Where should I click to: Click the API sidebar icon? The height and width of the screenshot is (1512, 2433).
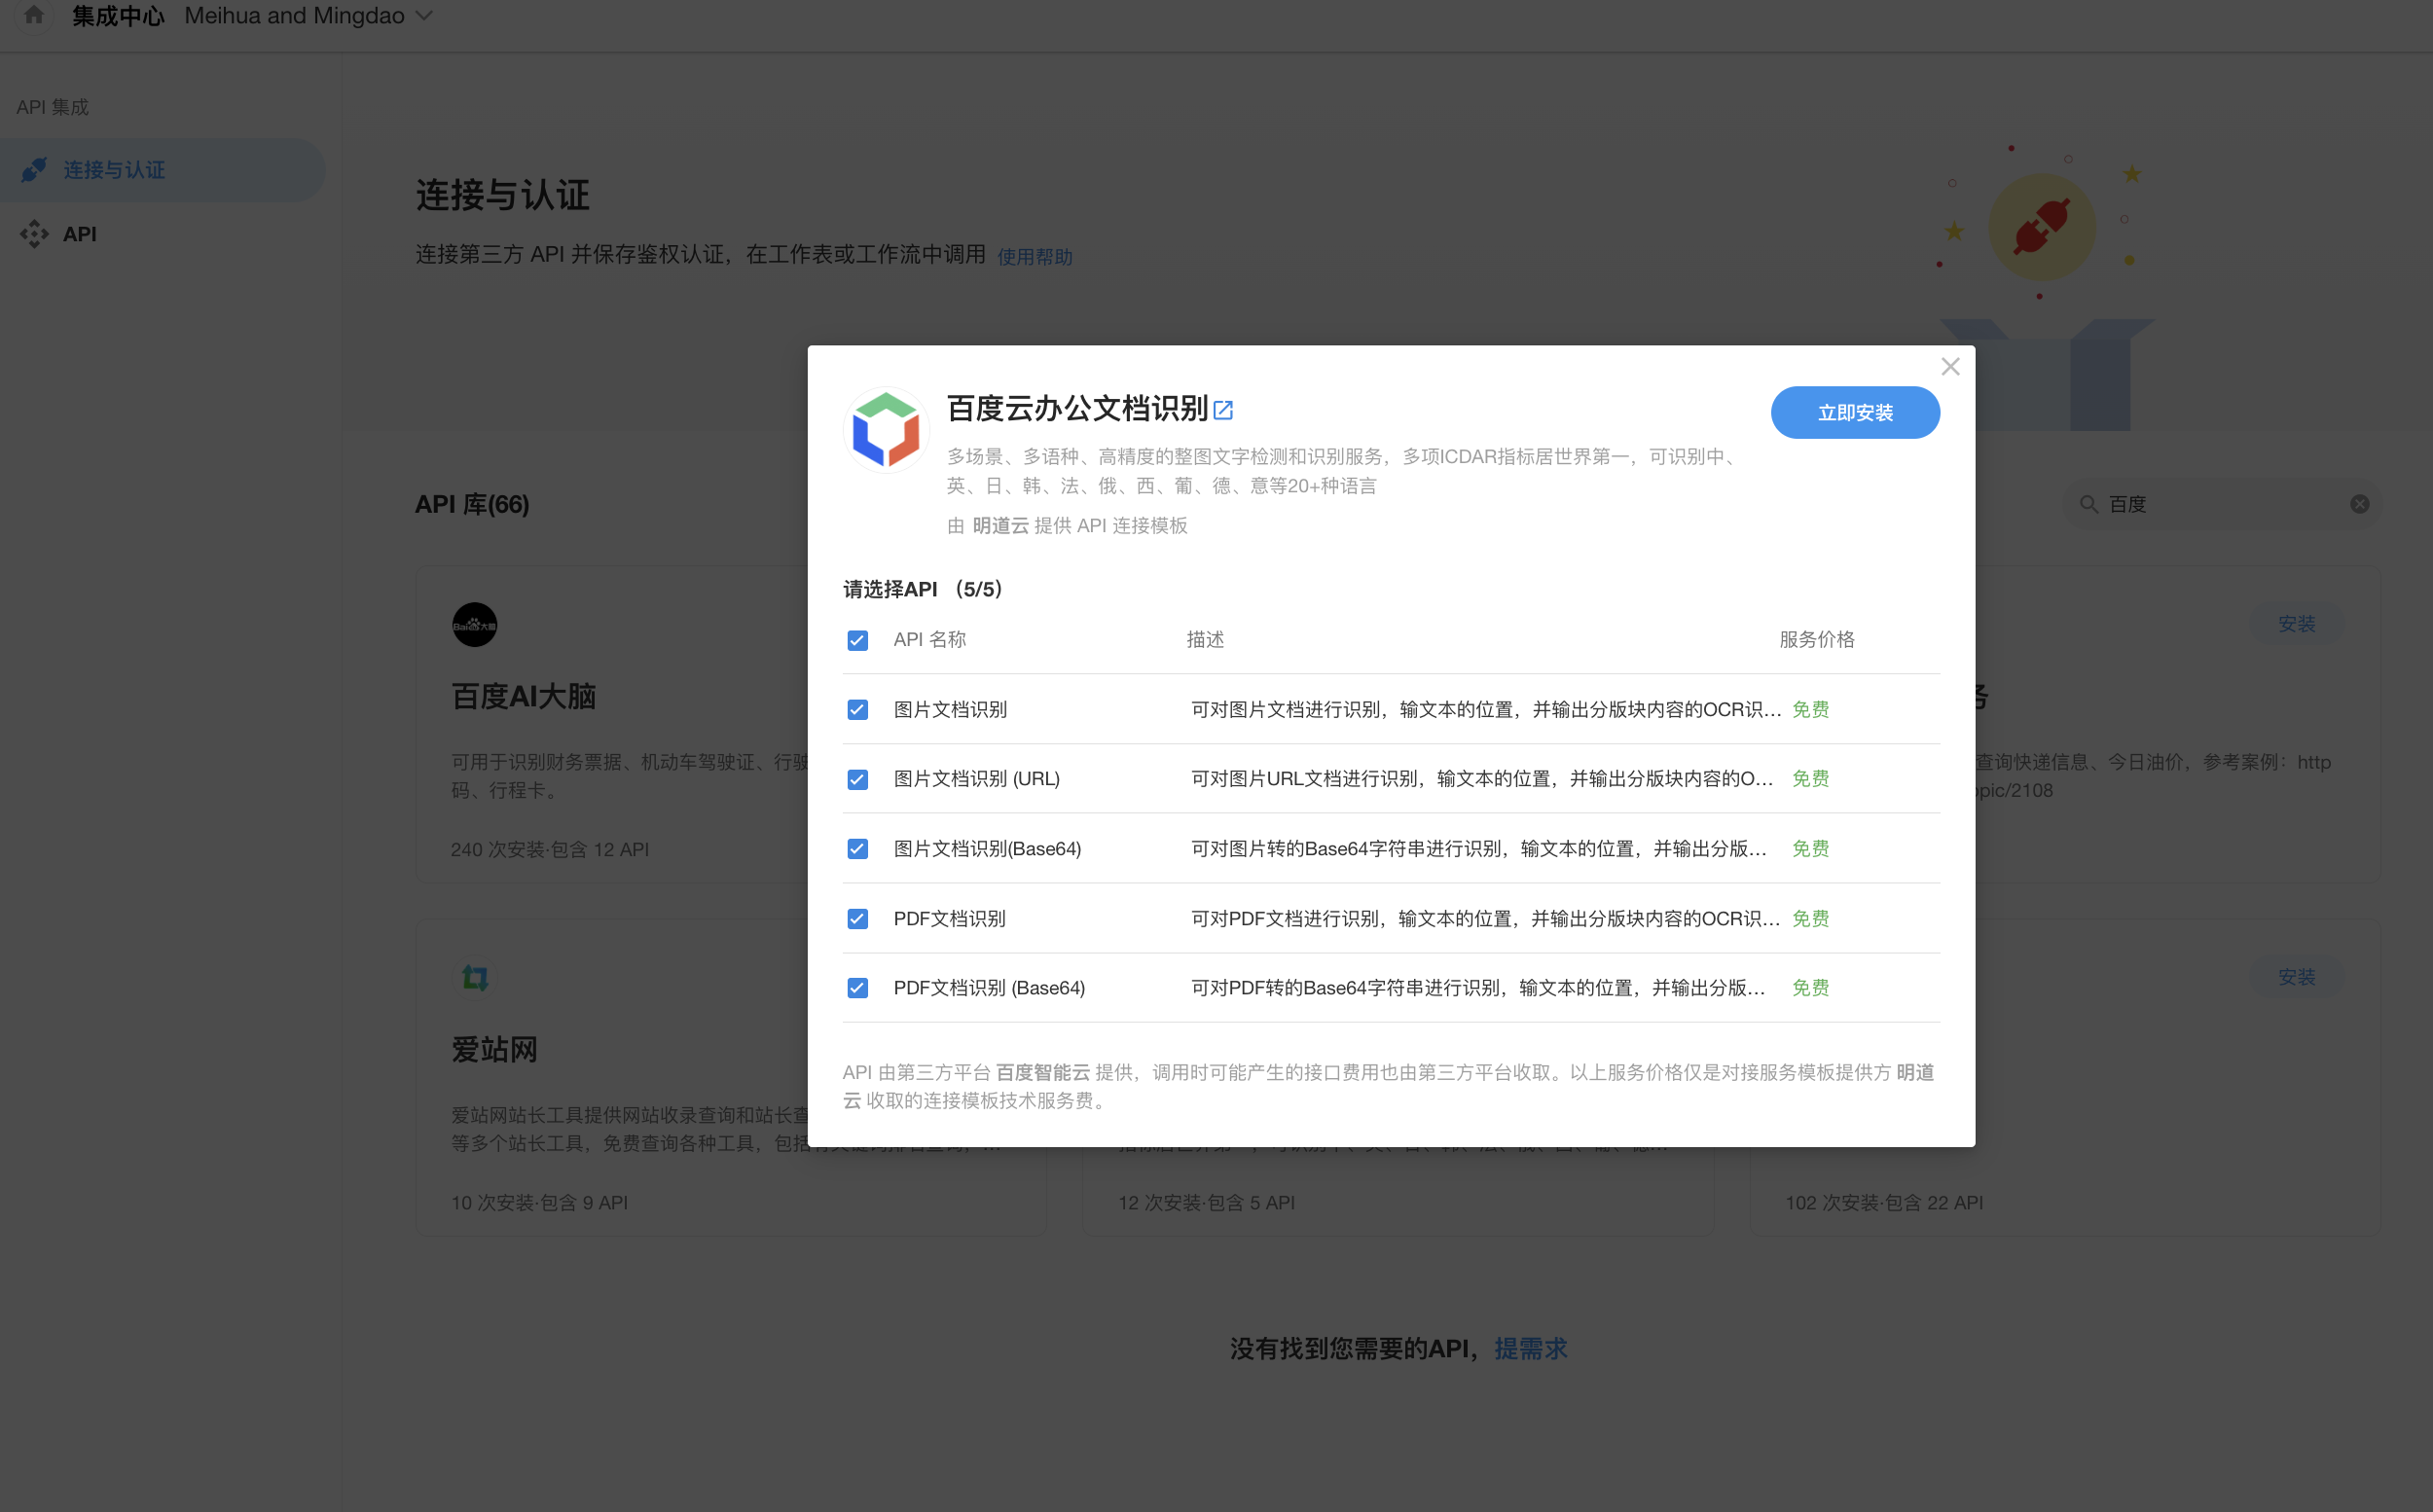pos(34,234)
